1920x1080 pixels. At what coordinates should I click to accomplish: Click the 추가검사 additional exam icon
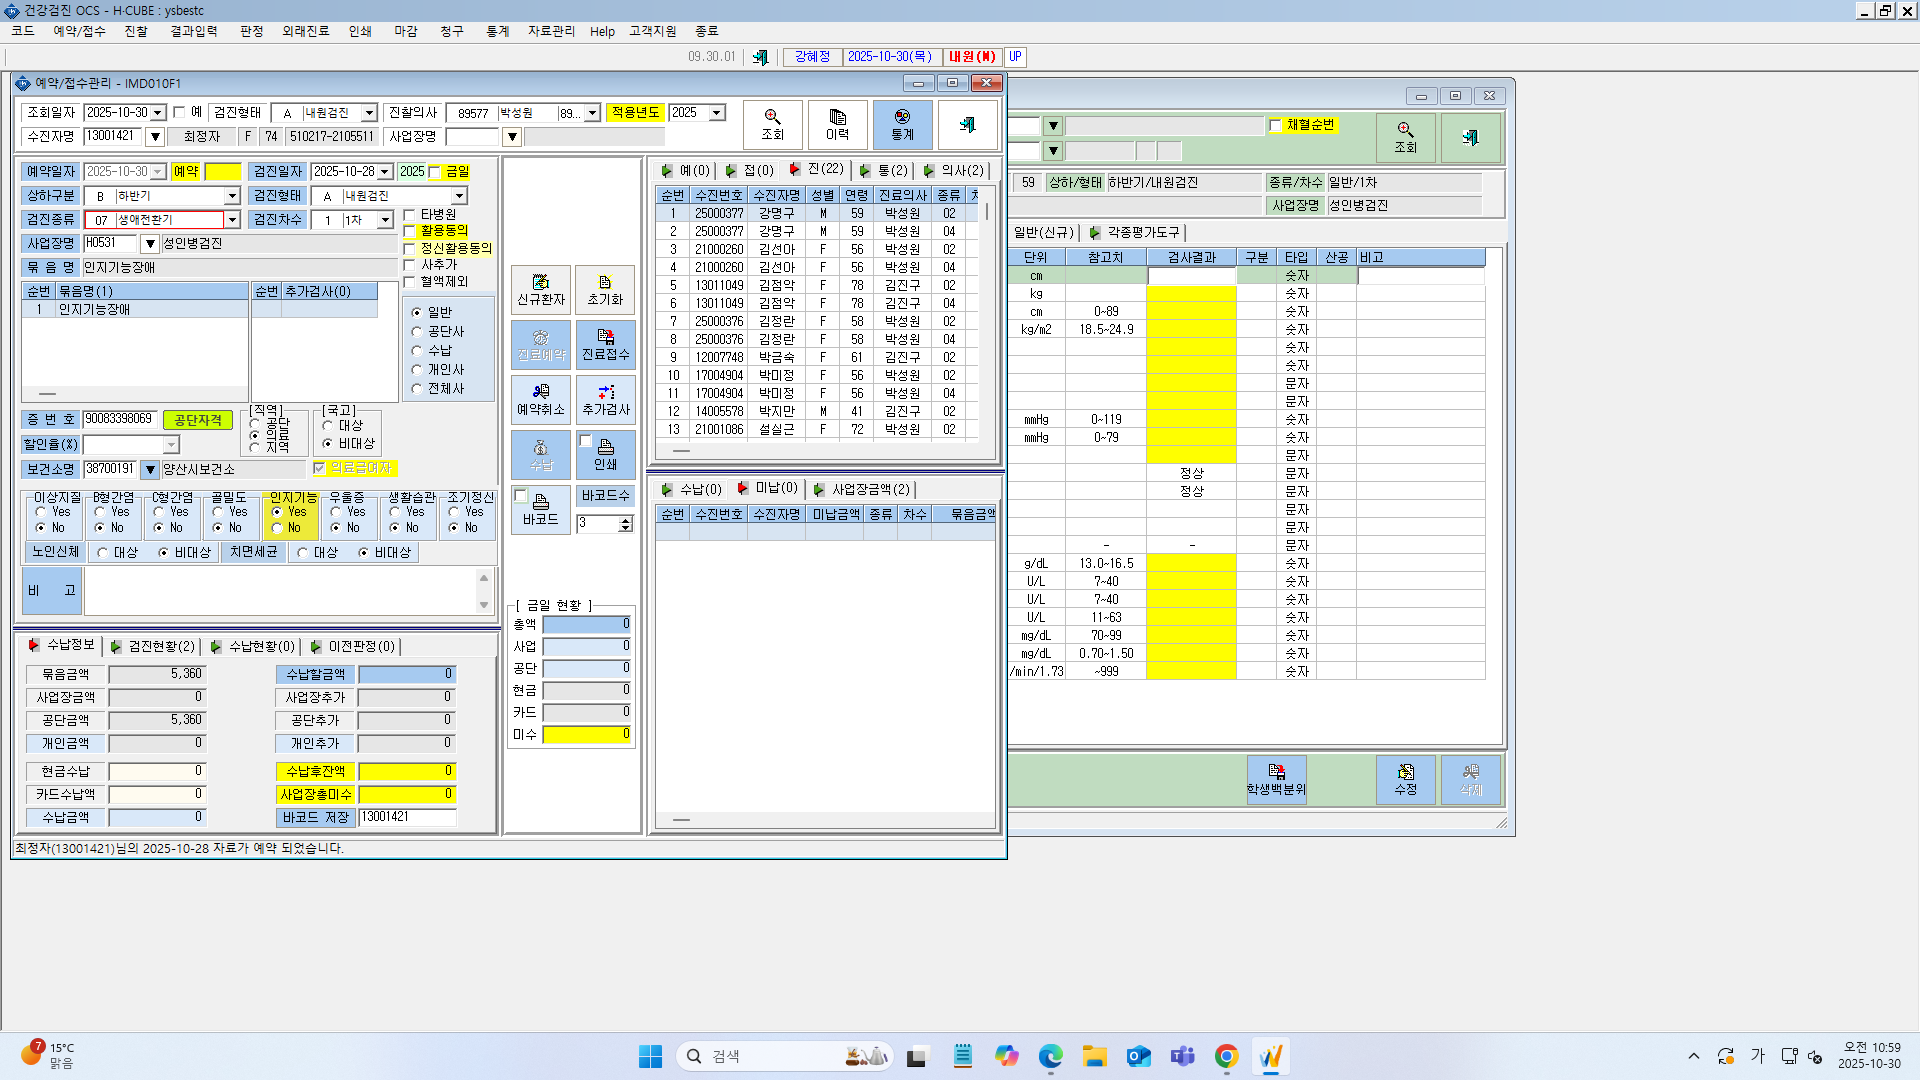pyautogui.click(x=605, y=400)
